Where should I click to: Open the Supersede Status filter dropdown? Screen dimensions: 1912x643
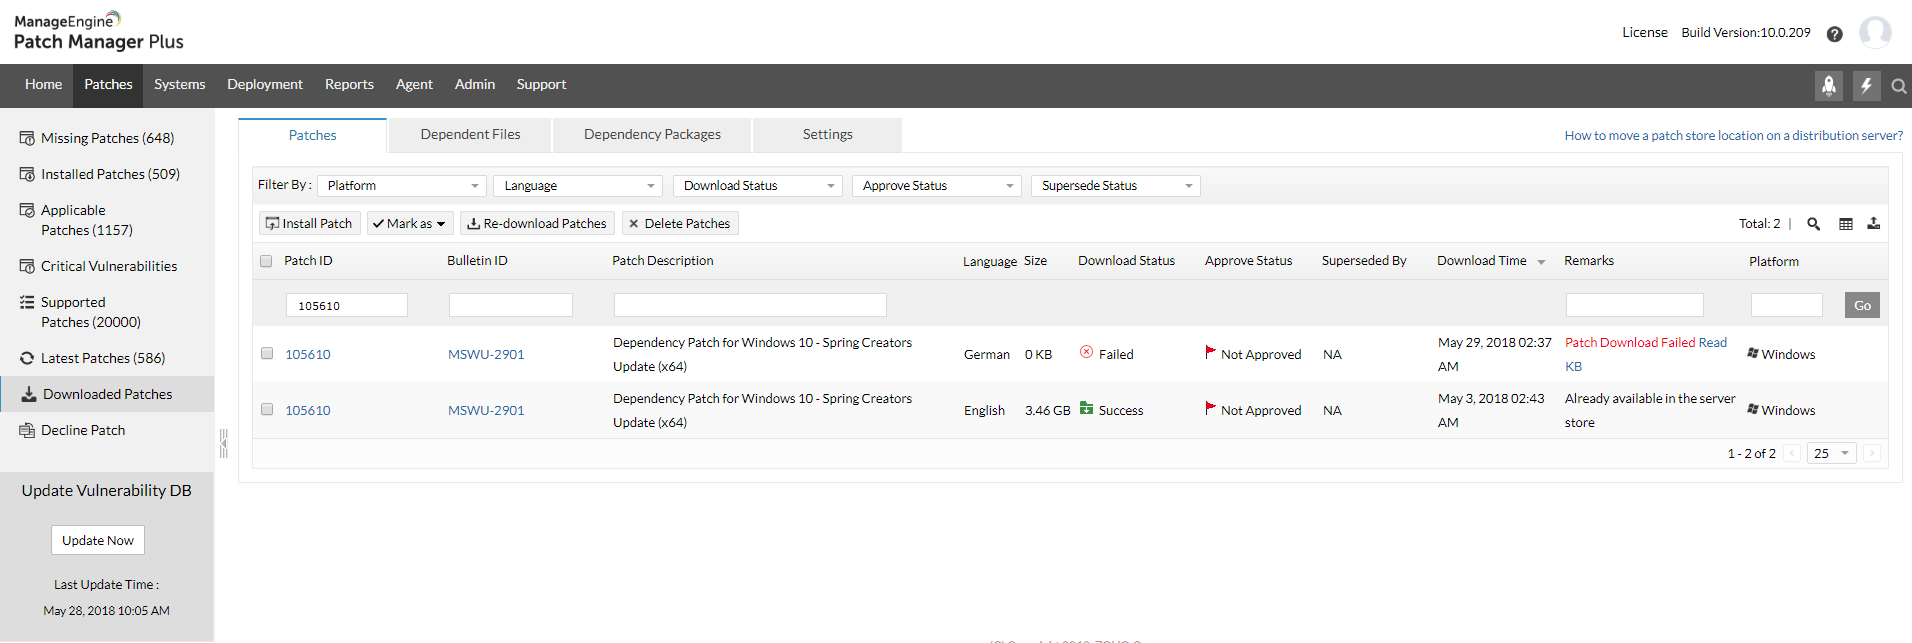click(x=1116, y=186)
